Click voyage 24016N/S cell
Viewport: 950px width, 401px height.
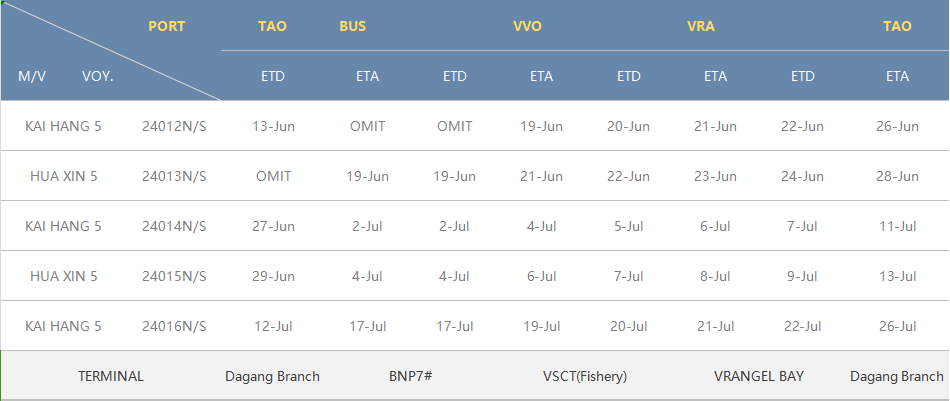[x=174, y=326]
